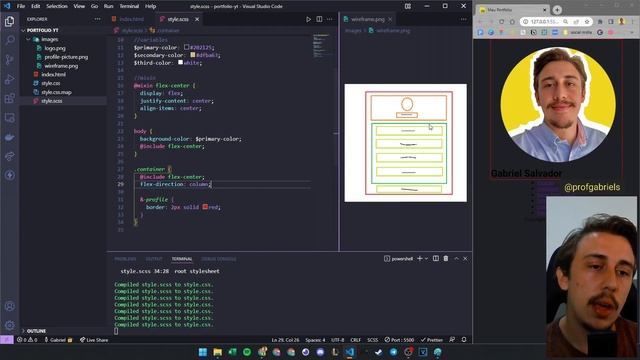Switch to the wireframe.png editor tab
640x360 pixels.
click(x=367, y=19)
